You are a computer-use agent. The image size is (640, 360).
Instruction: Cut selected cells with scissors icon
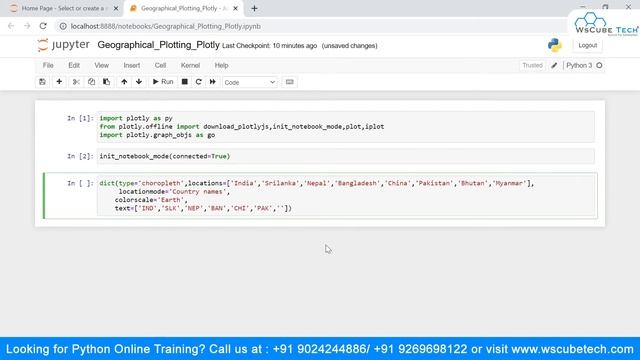(76, 82)
